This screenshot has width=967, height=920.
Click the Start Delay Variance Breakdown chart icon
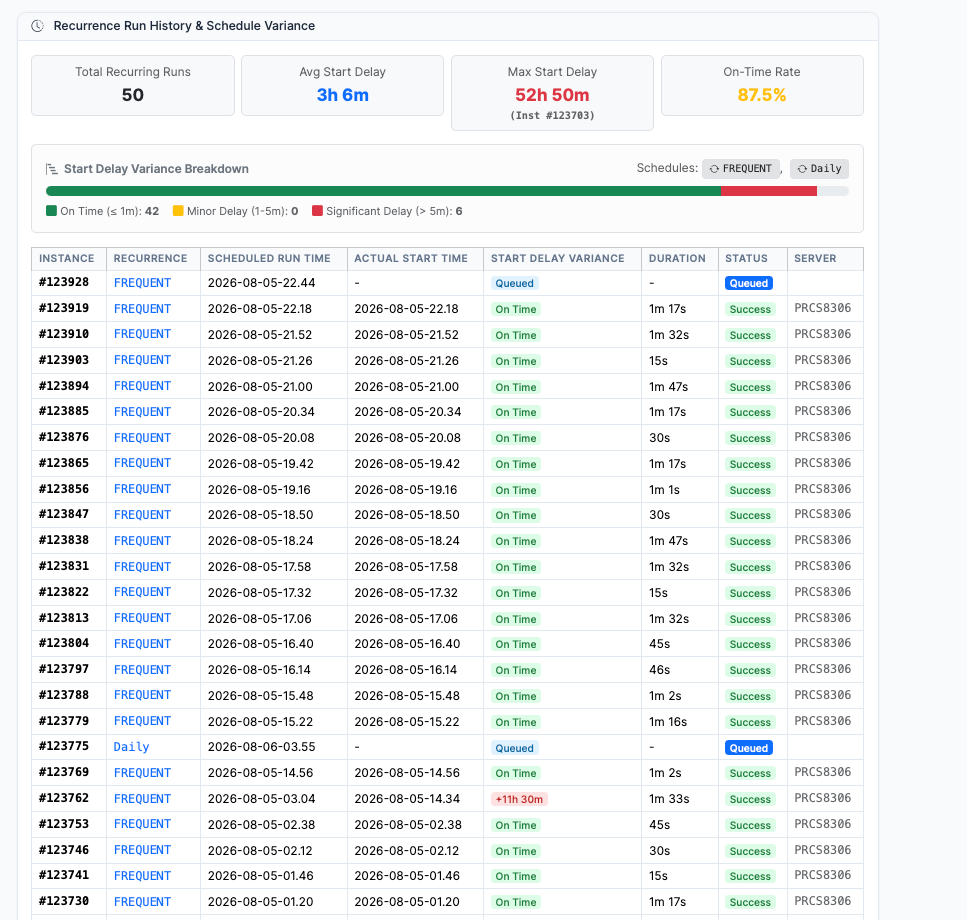52,169
